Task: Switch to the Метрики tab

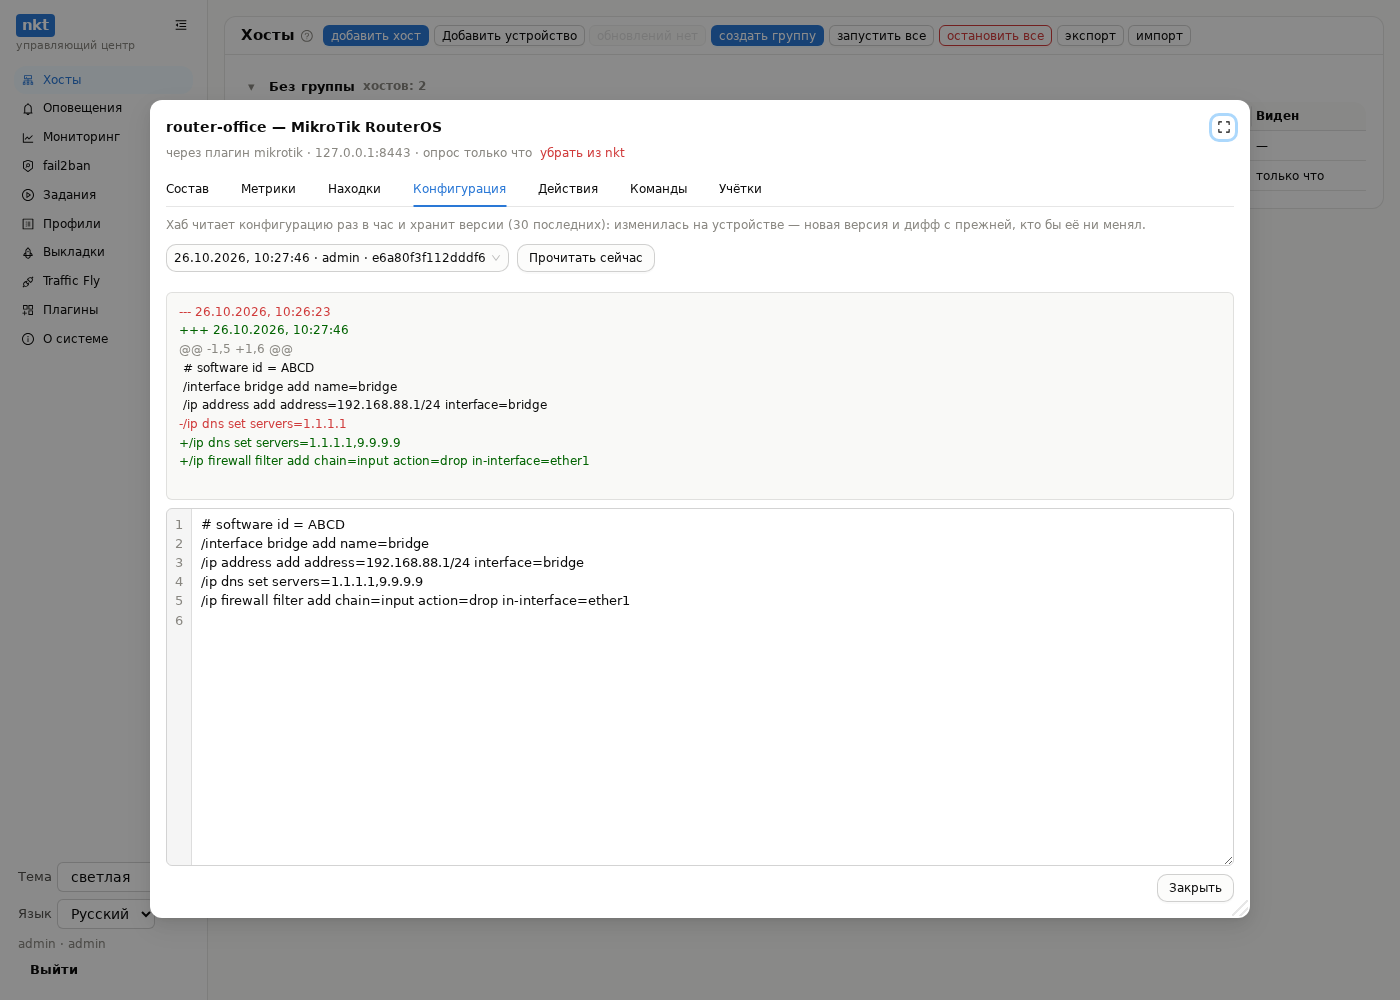Action: [x=268, y=189]
